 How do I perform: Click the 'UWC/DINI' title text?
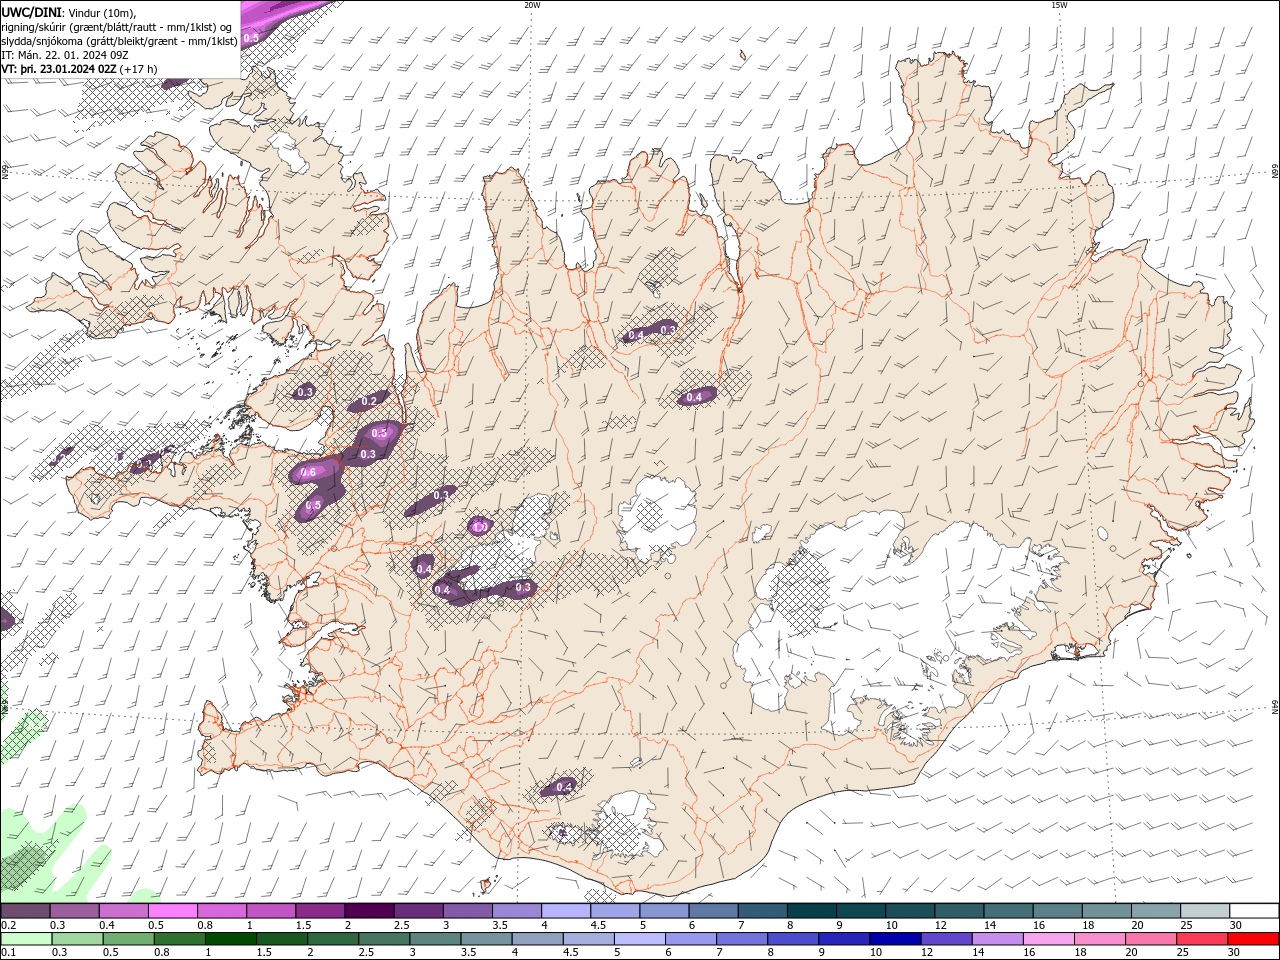pos(31,11)
